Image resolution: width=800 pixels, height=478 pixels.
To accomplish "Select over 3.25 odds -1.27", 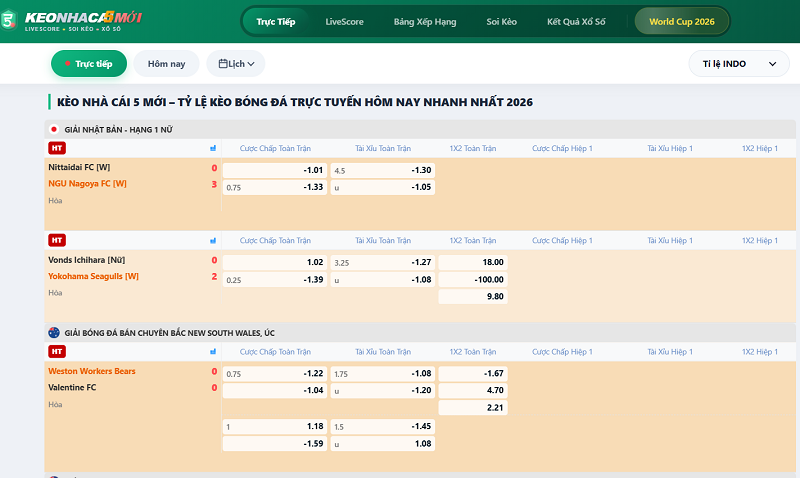I will 383,262.
